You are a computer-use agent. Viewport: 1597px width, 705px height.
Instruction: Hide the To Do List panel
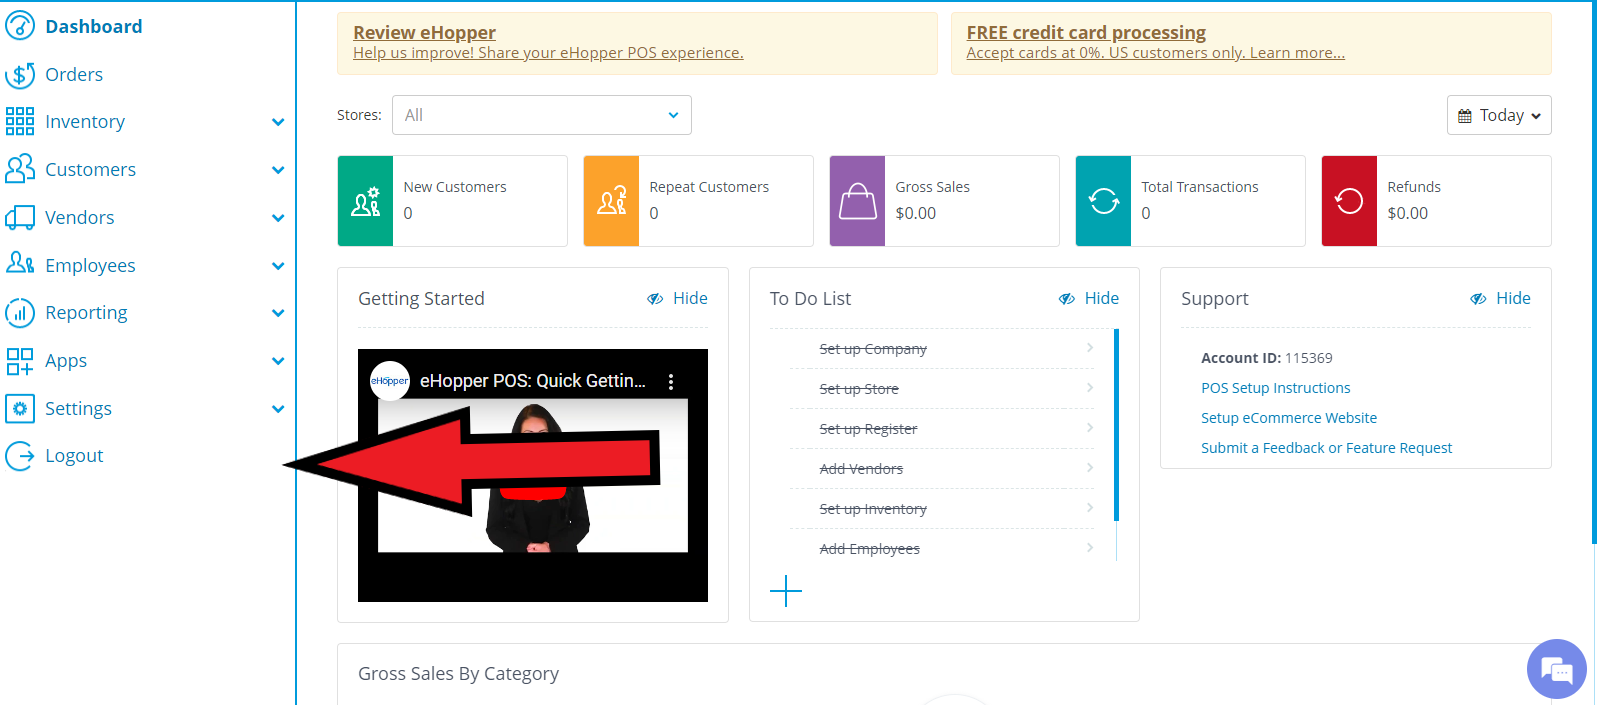(1090, 299)
